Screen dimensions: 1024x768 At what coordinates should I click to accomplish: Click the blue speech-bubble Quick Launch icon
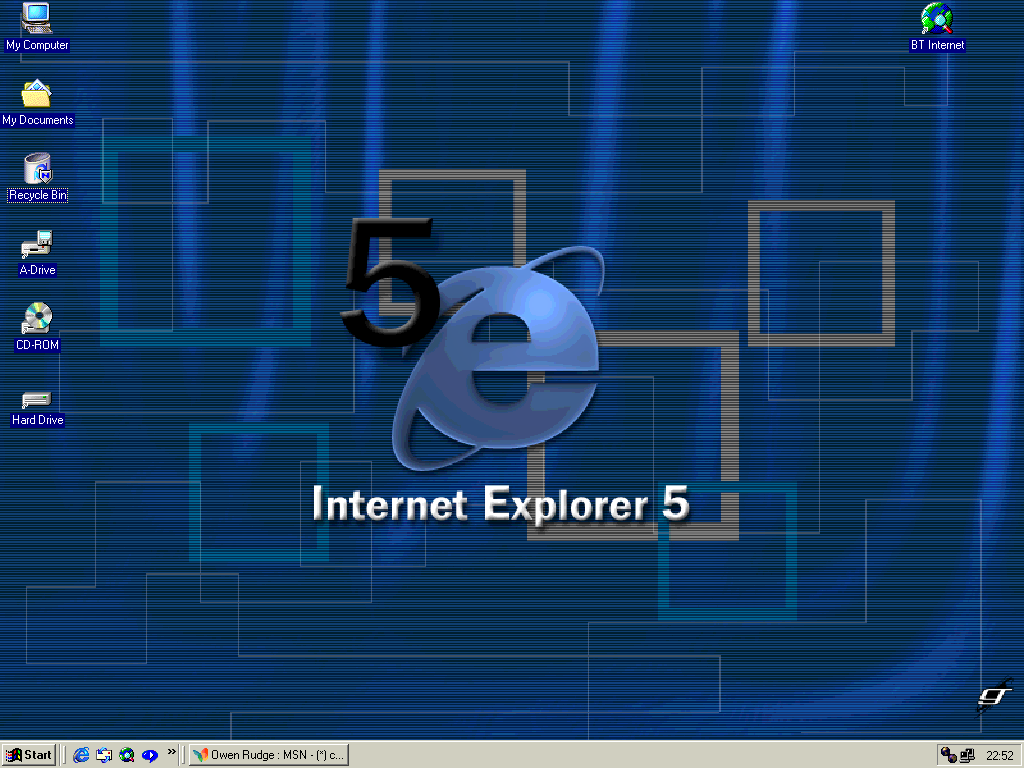[150, 755]
